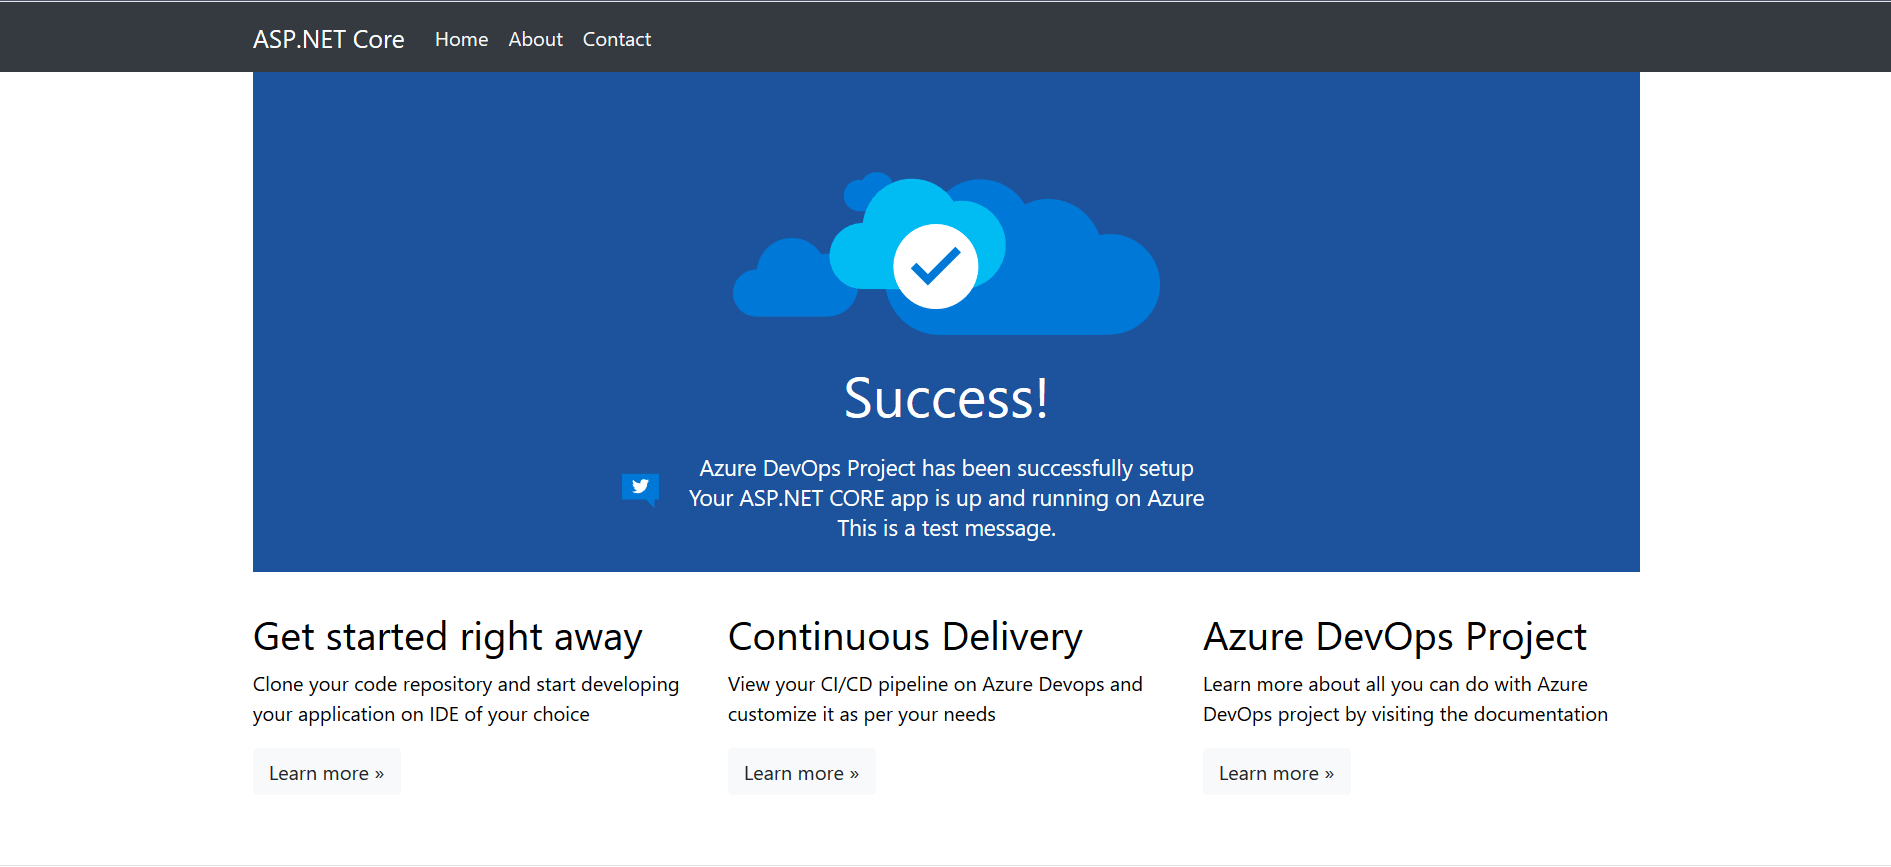Viewport: 1891px width, 867px height.
Task: Click the 'Continuous Delivery' heading
Action: 905,637
